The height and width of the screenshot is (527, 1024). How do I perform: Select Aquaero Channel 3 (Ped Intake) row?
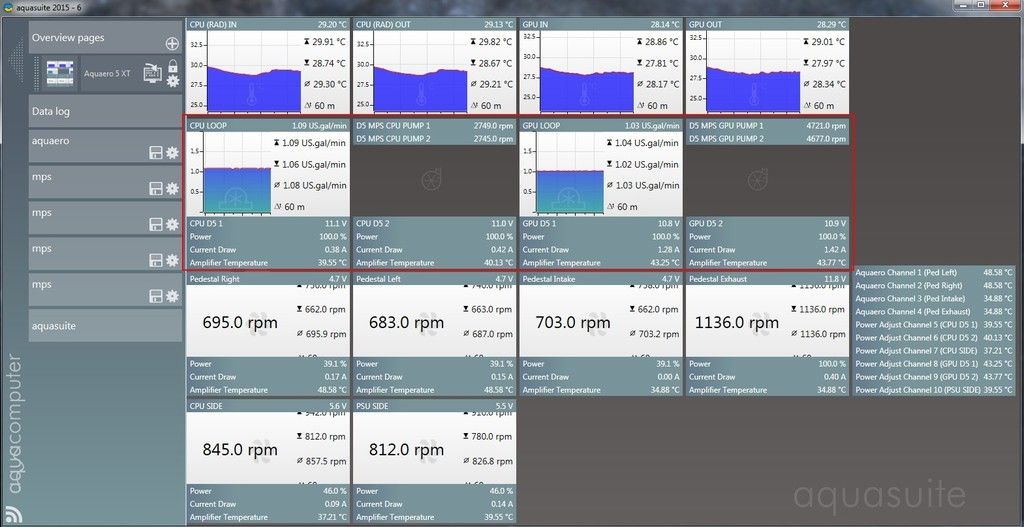[x=934, y=298]
